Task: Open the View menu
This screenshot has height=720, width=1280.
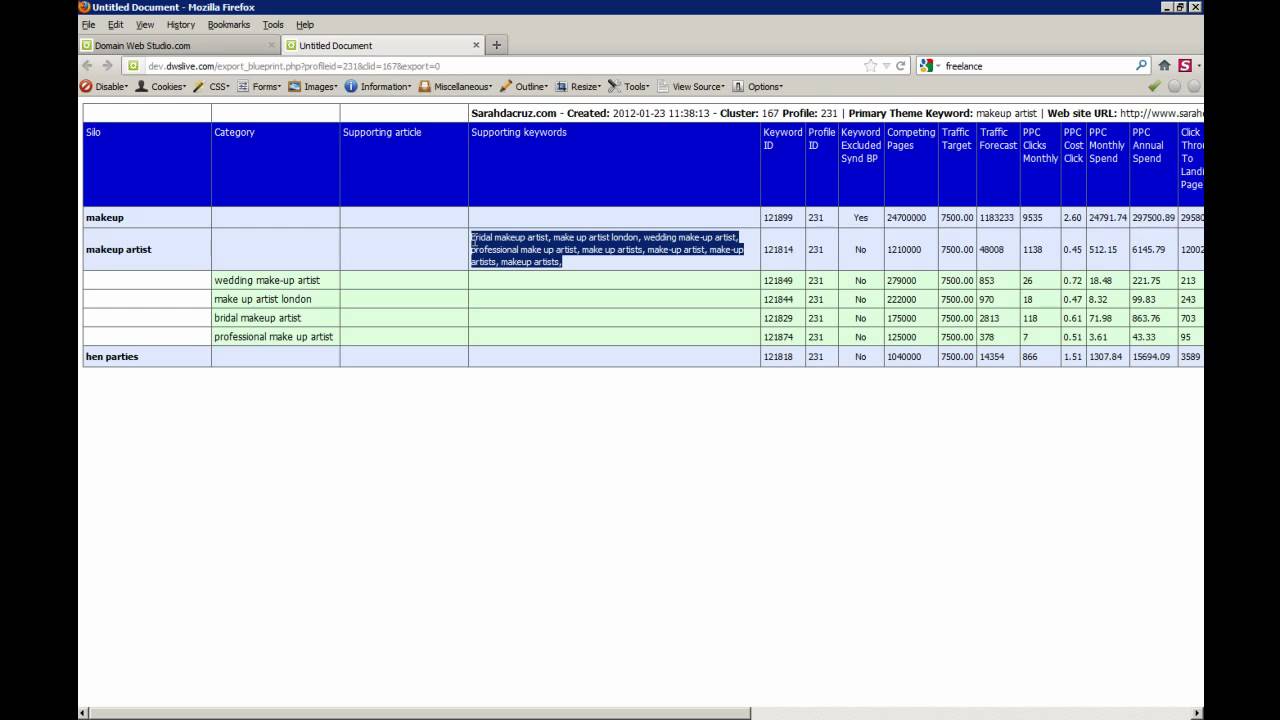Action: point(145,25)
